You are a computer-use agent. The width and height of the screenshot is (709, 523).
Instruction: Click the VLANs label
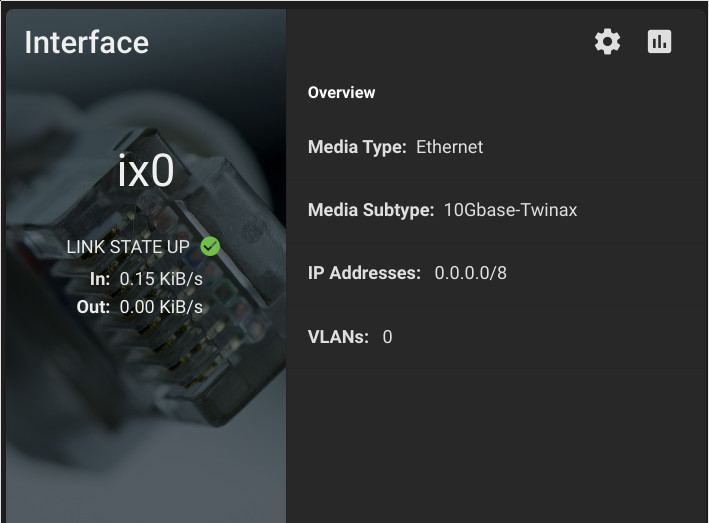pos(338,337)
